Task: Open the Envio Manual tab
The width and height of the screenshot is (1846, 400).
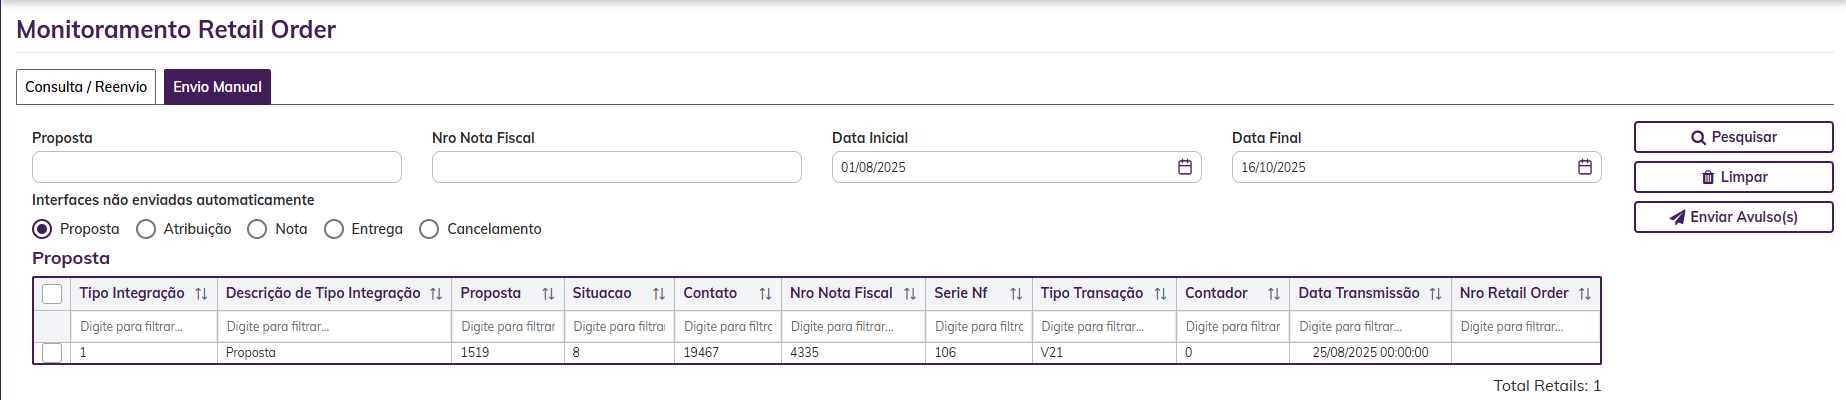Action: click(217, 87)
